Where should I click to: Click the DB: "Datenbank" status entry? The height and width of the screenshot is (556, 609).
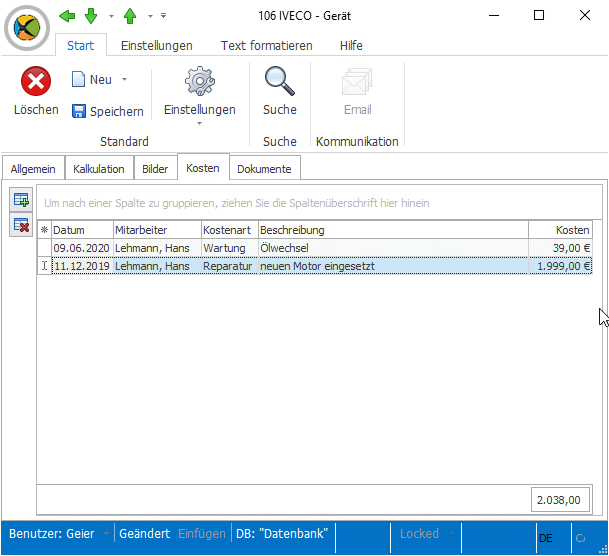point(282,534)
